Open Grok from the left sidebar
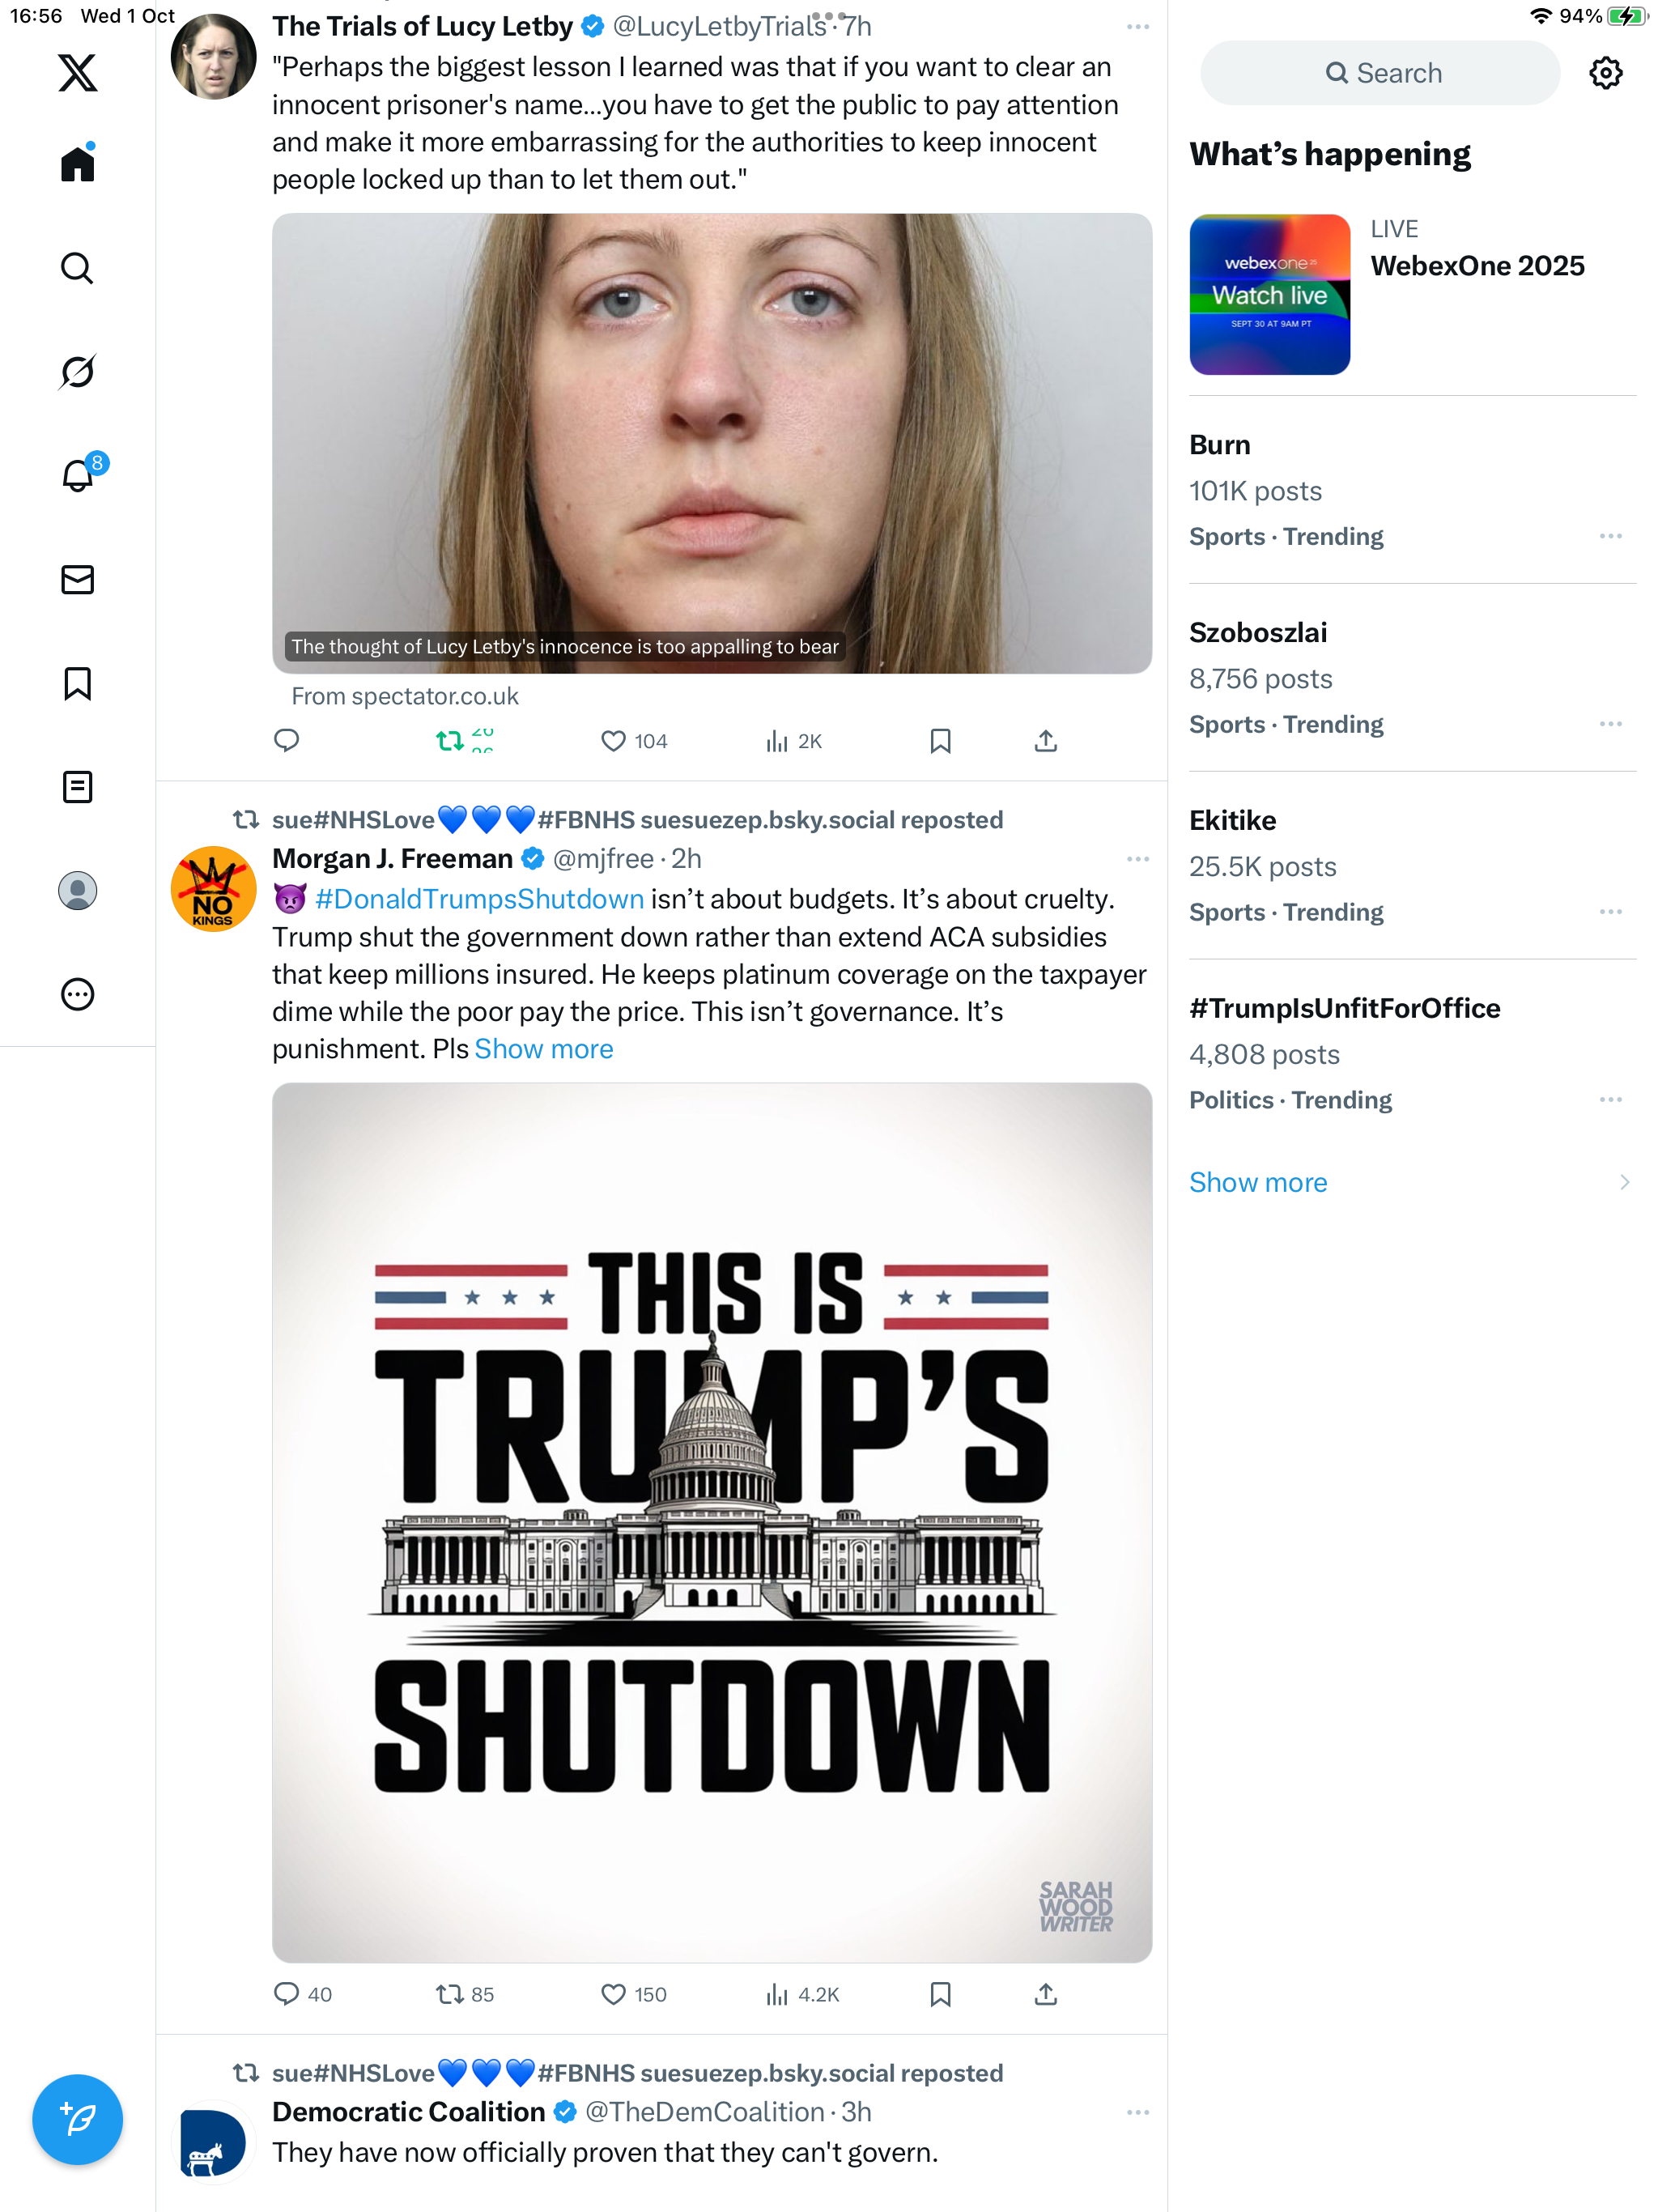 click(77, 371)
